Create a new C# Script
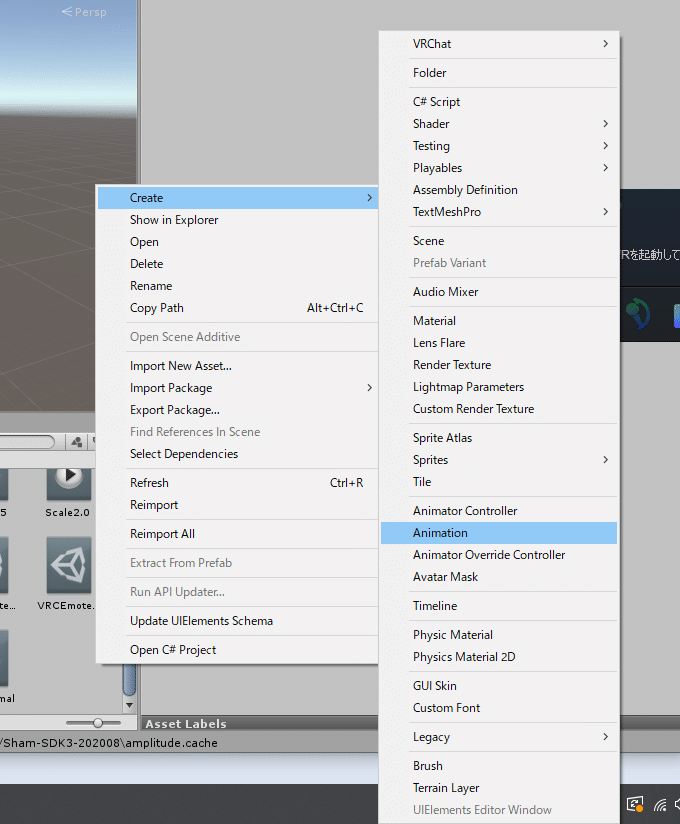This screenshot has height=824, width=680. click(499, 102)
